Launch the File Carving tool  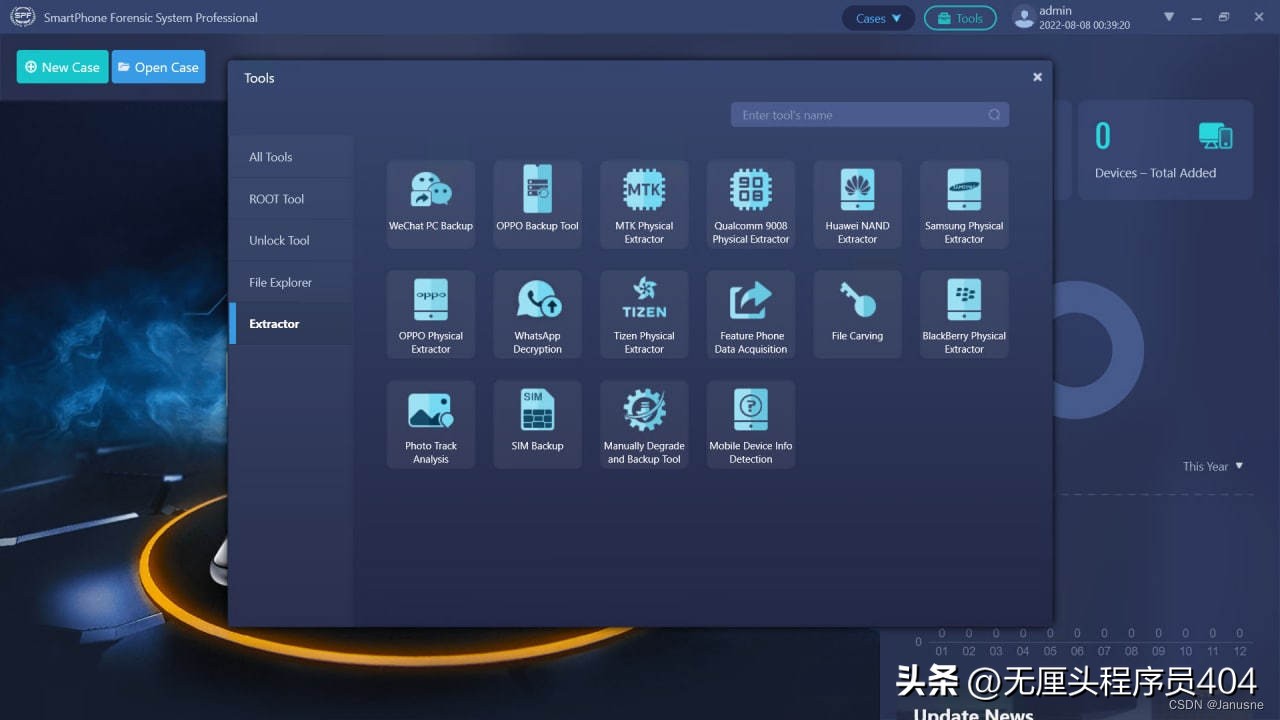click(x=857, y=313)
